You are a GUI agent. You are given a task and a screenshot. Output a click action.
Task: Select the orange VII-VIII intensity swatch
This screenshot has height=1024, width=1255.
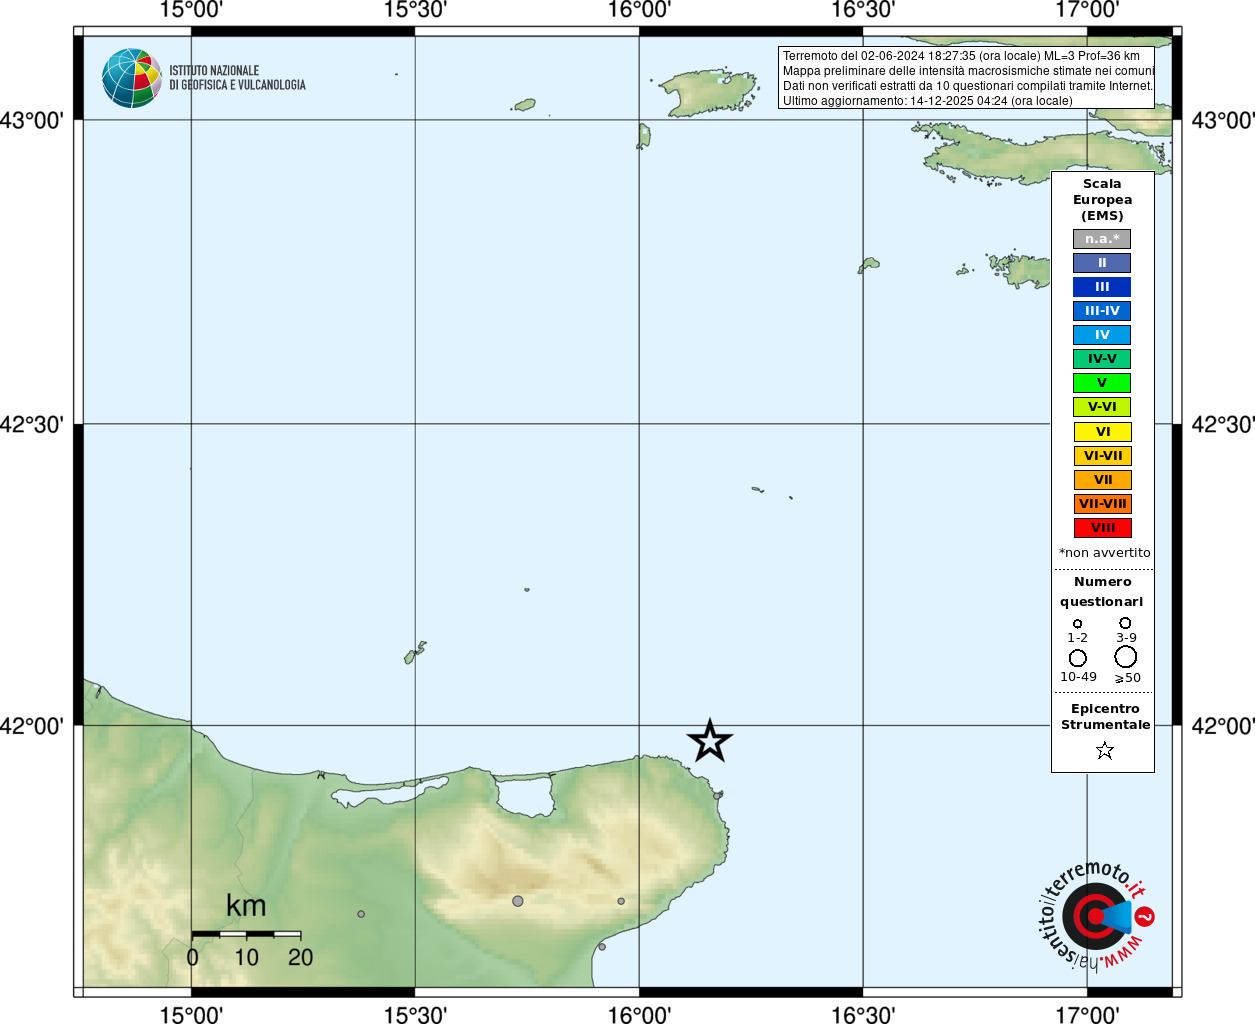(1103, 504)
